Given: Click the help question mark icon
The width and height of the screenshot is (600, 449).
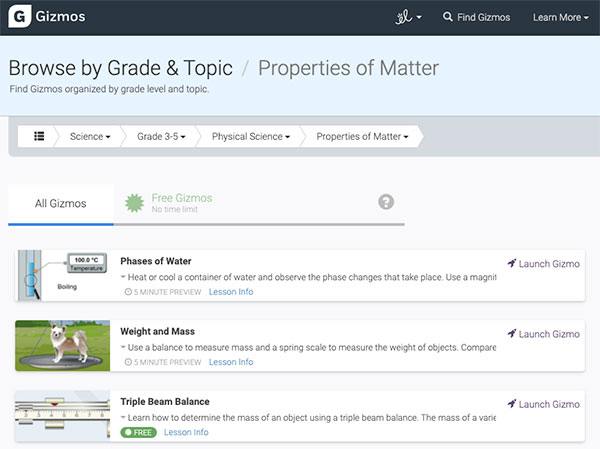Looking at the screenshot, I should tap(386, 202).
